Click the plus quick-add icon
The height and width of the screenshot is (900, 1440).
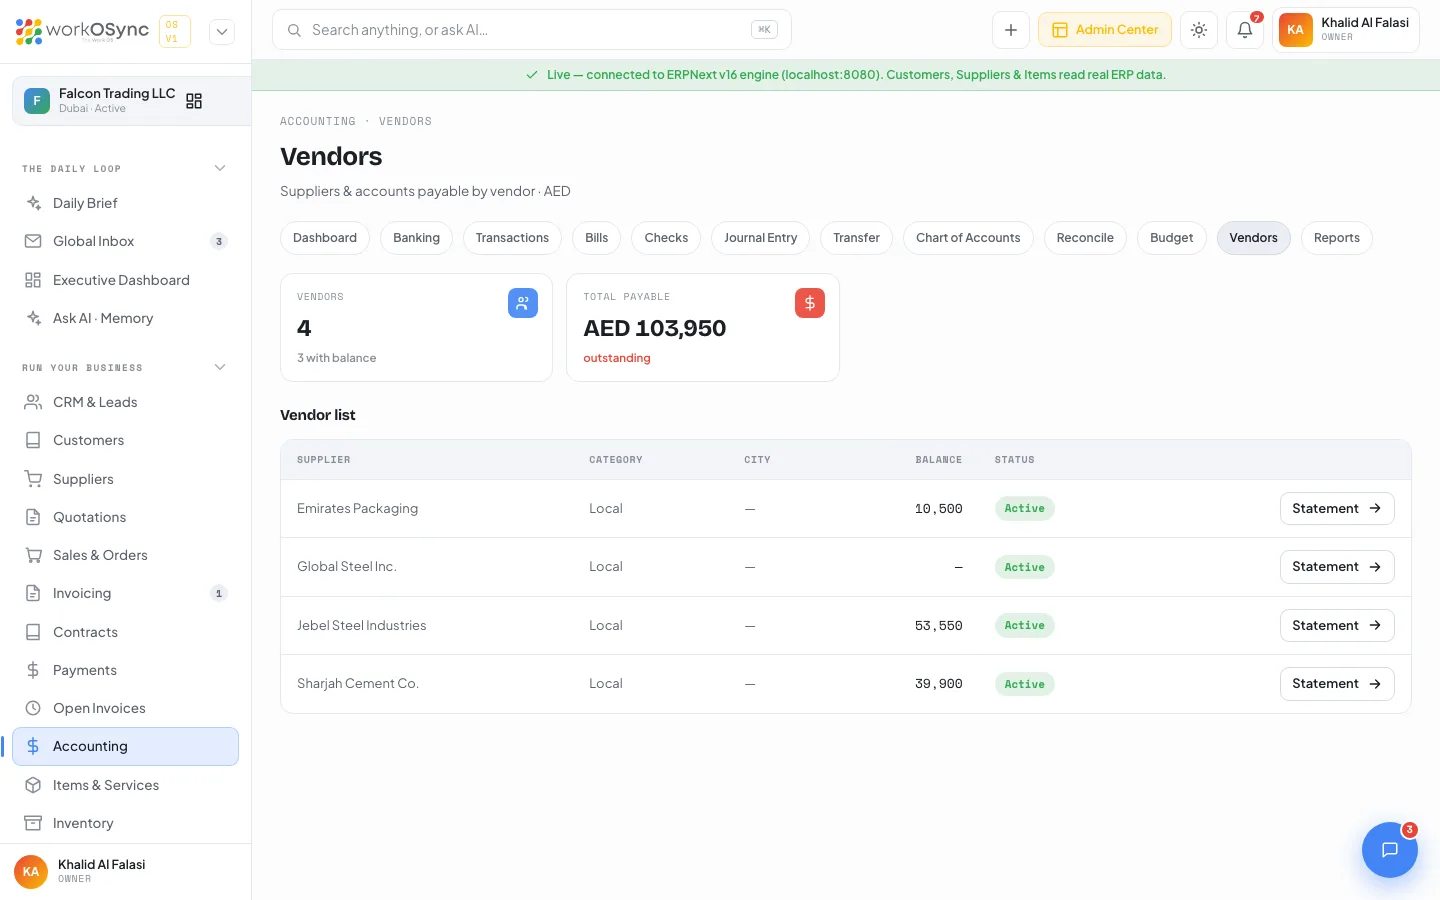pyautogui.click(x=1011, y=30)
